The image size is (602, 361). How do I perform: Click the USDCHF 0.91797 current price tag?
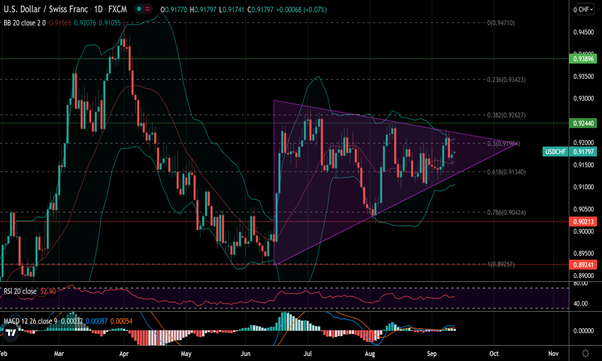[570, 152]
